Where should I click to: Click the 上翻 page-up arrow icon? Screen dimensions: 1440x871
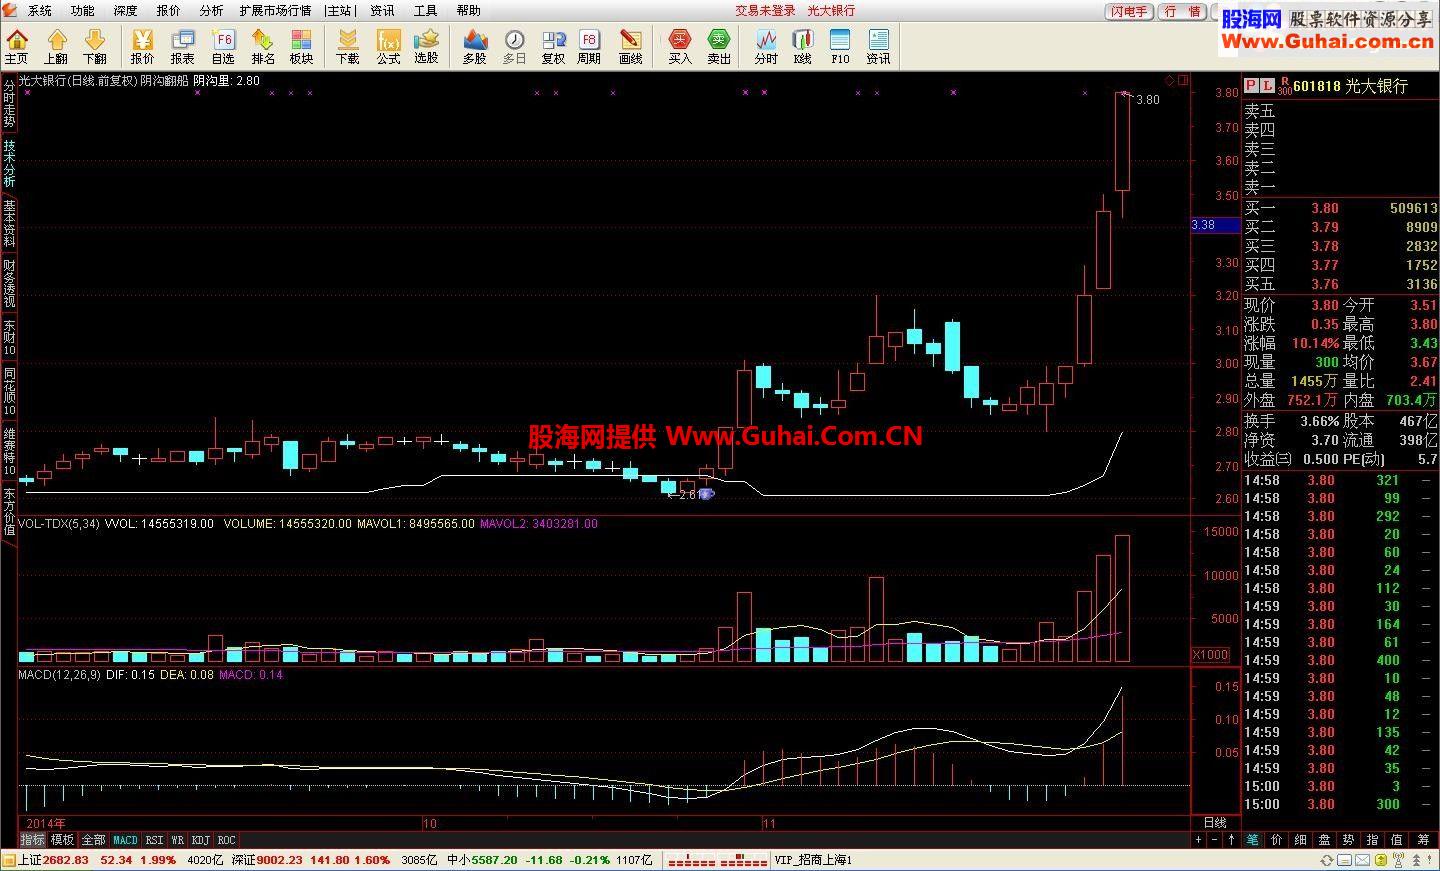(56, 46)
